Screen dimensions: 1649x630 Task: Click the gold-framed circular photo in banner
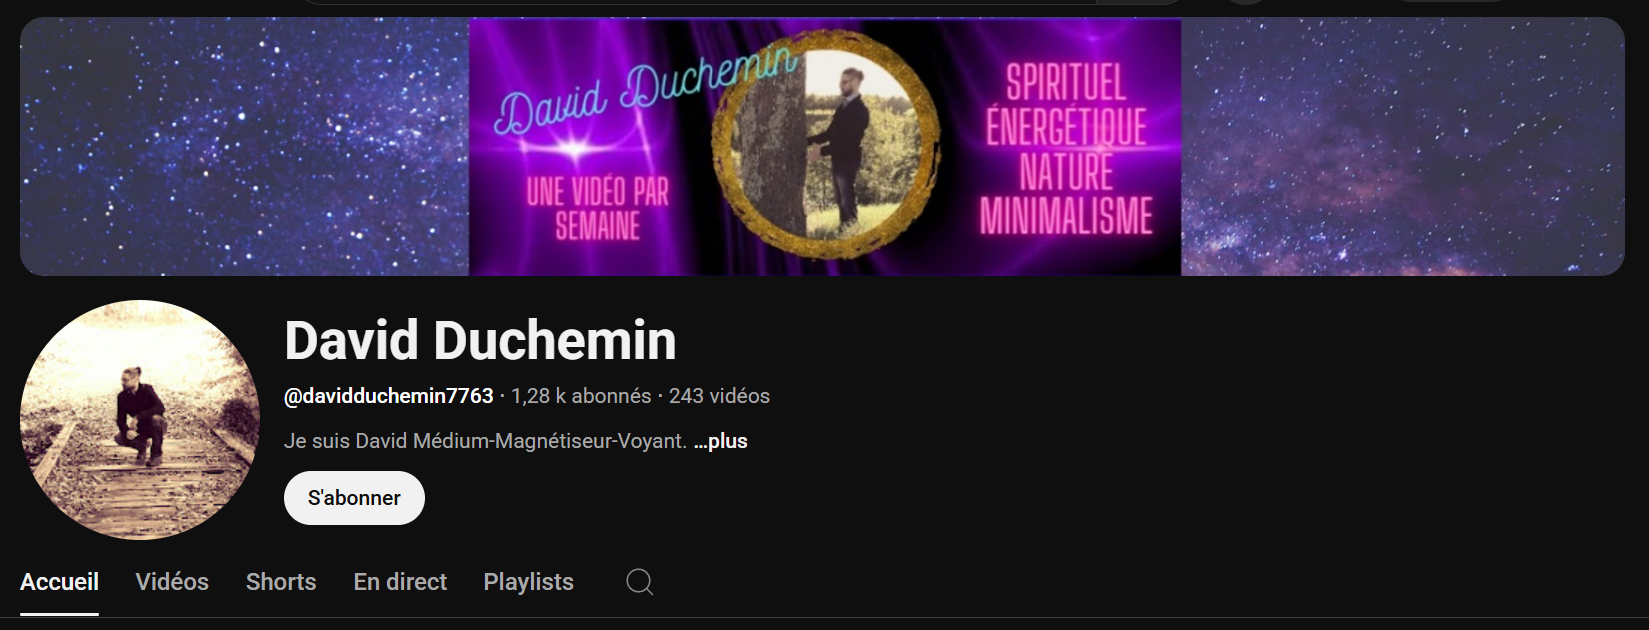(x=826, y=145)
